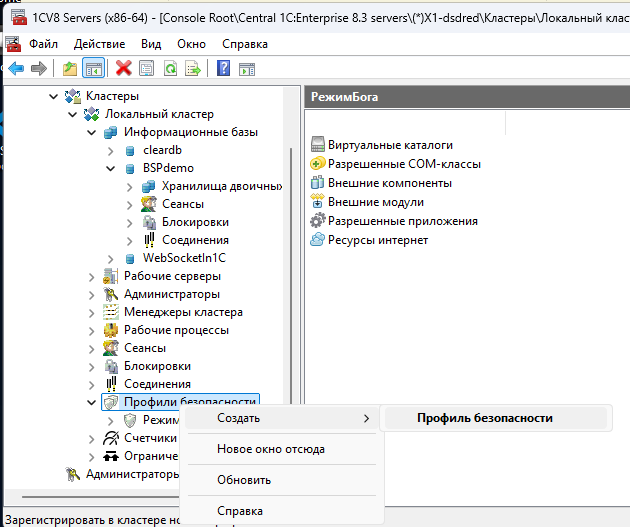Viewport: 630px width, 527px height.
Task: Select Соединения under BSPdemo
Action: click(x=195, y=240)
